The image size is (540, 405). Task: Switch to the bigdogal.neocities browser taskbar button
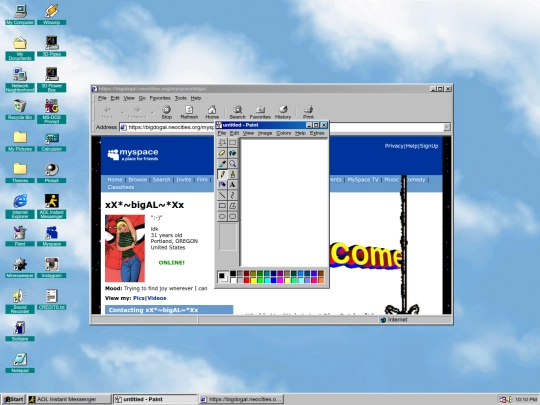coord(241,399)
